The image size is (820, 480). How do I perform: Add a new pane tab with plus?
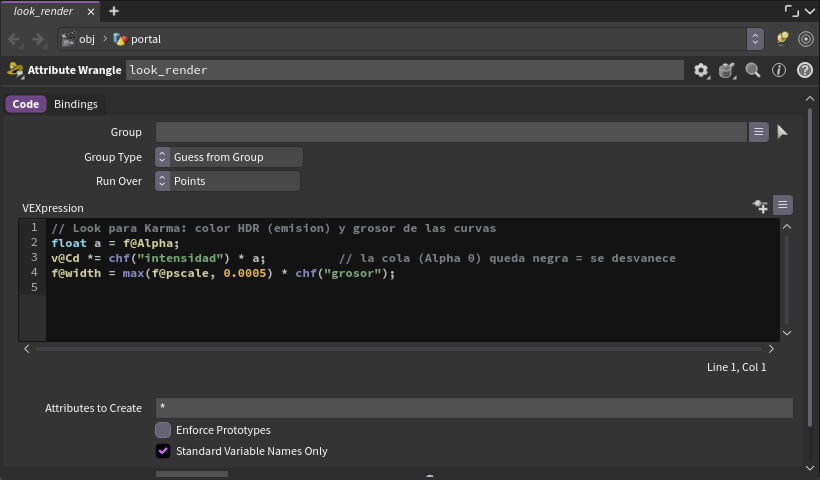[113, 11]
